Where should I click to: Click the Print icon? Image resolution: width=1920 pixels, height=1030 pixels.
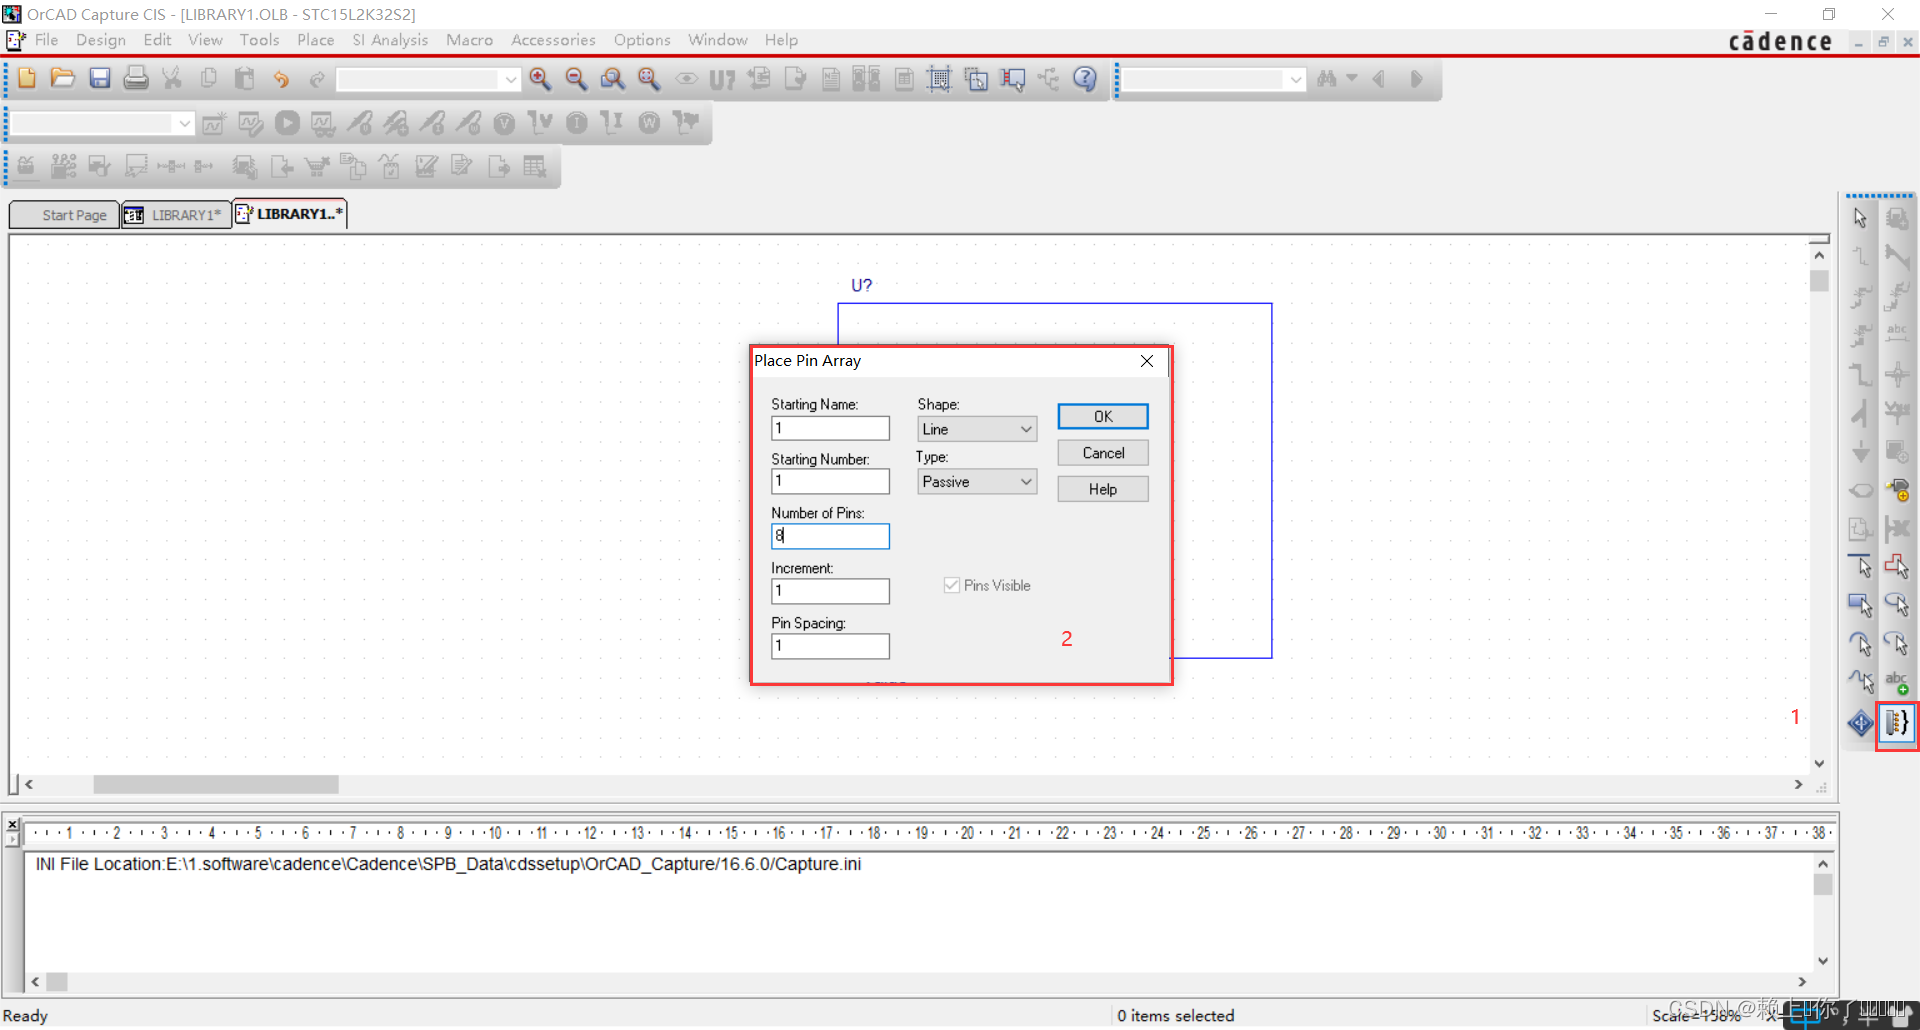click(x=136, y=78)
